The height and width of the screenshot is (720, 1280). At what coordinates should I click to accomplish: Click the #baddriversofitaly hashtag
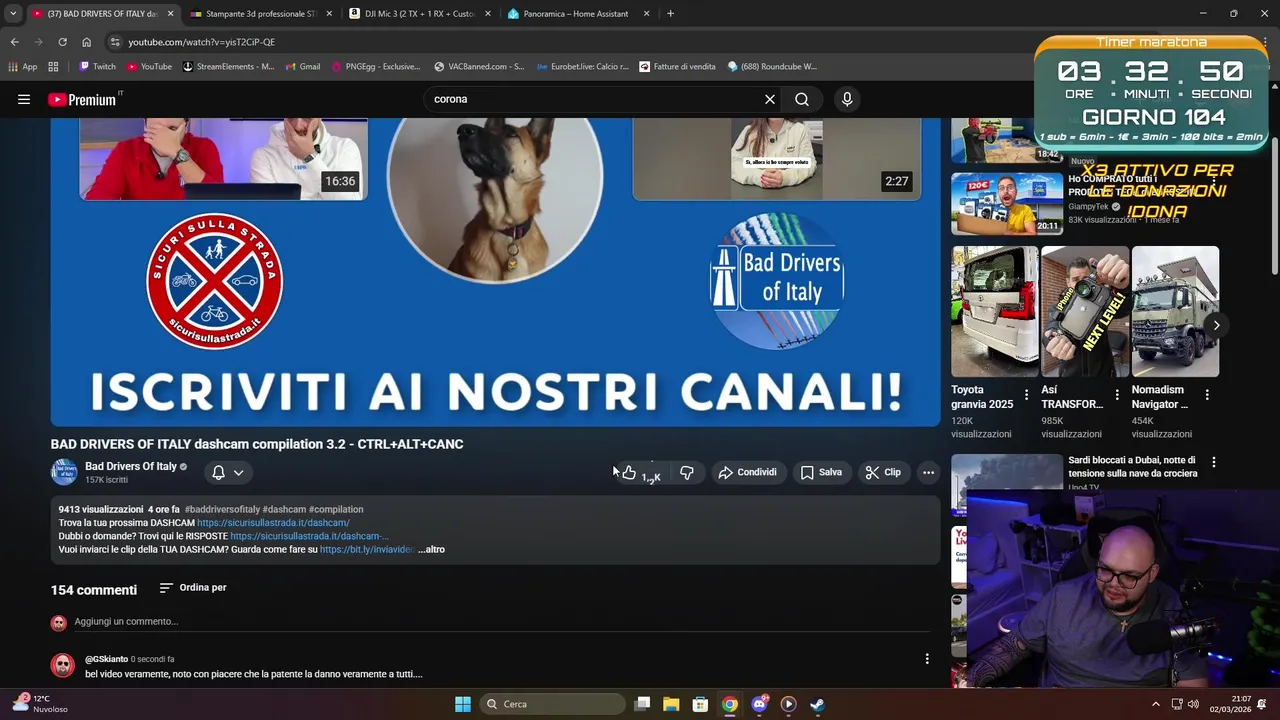222,510
